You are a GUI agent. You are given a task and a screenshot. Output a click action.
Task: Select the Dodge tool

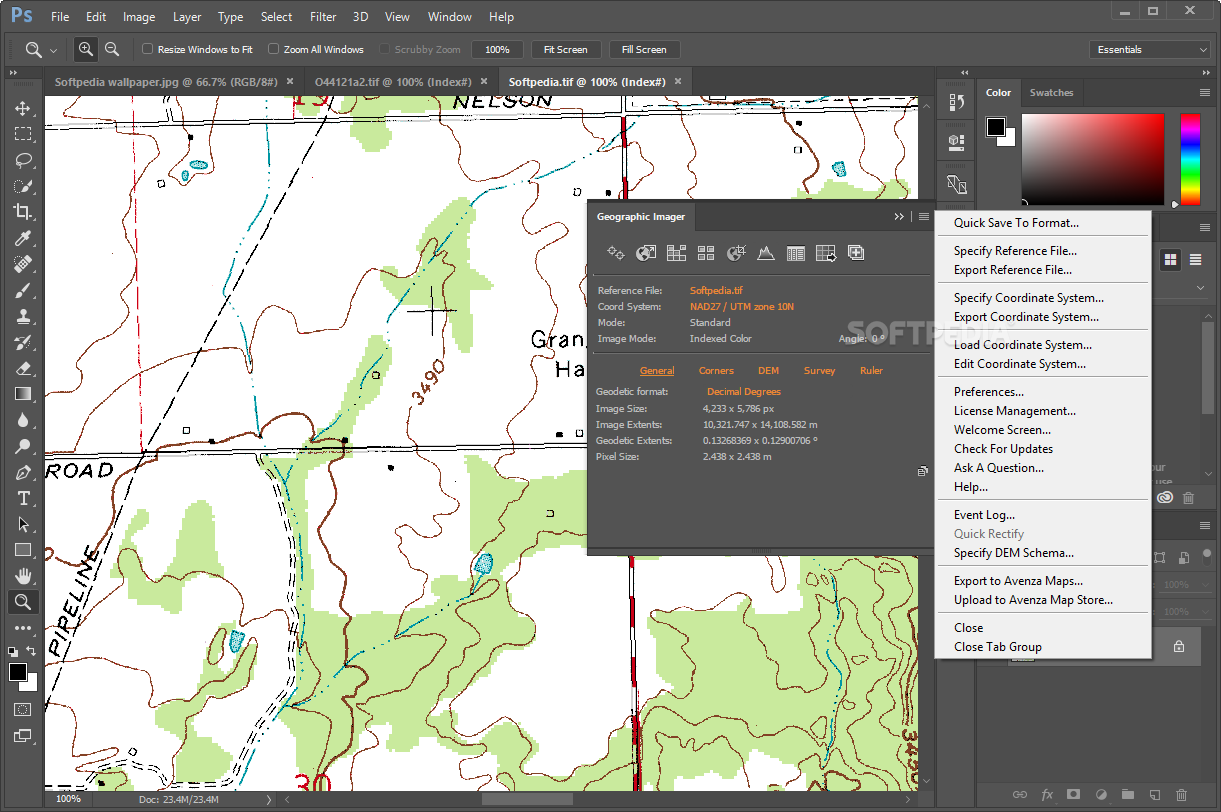click(22, 446)
